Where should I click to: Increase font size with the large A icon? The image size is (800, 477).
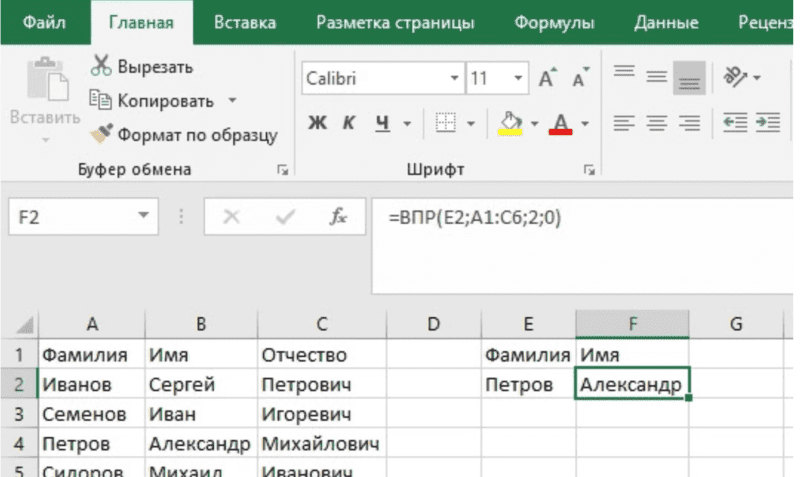pos(547,78)
